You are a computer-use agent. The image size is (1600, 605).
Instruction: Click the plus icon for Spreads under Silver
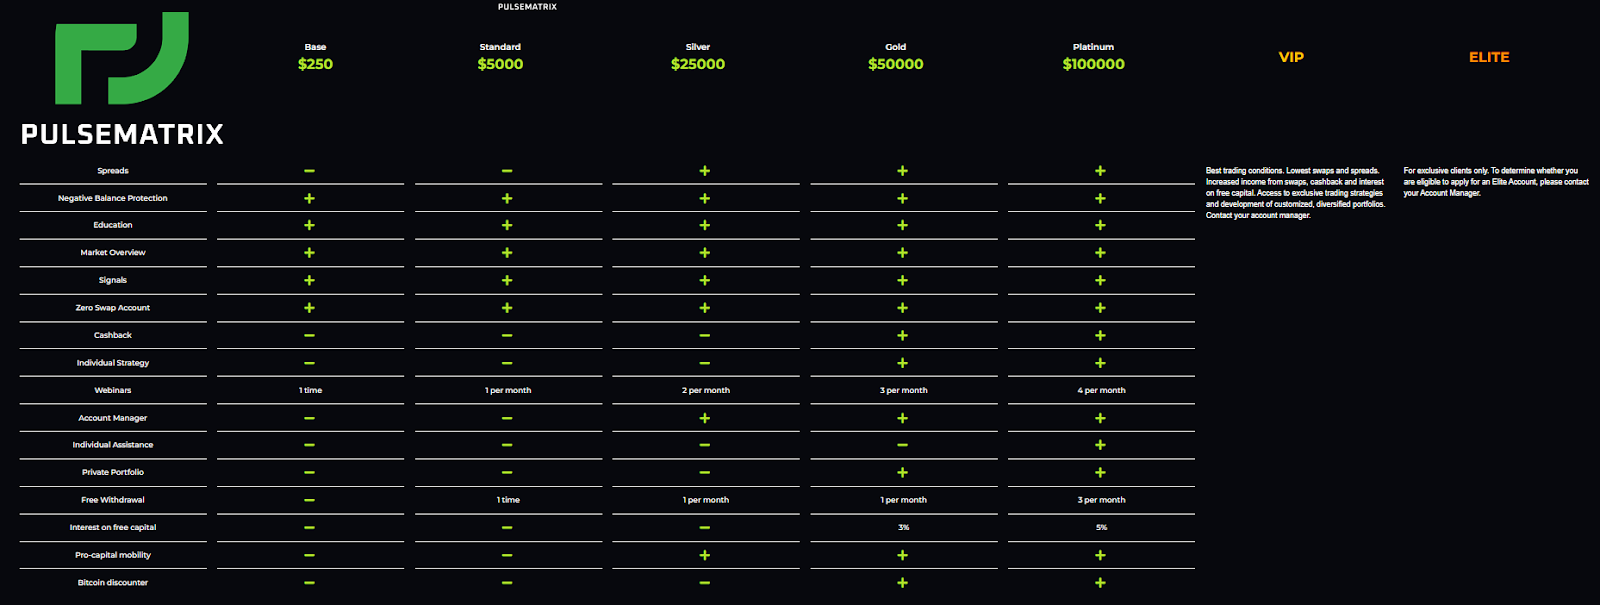tap(705, 171)
